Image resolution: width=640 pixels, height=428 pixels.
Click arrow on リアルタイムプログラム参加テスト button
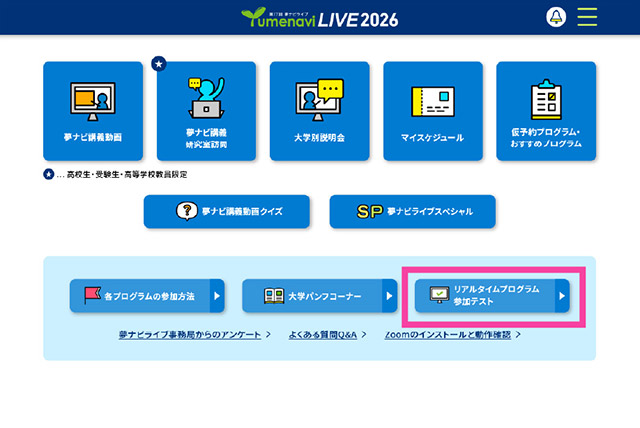point(562,296)
